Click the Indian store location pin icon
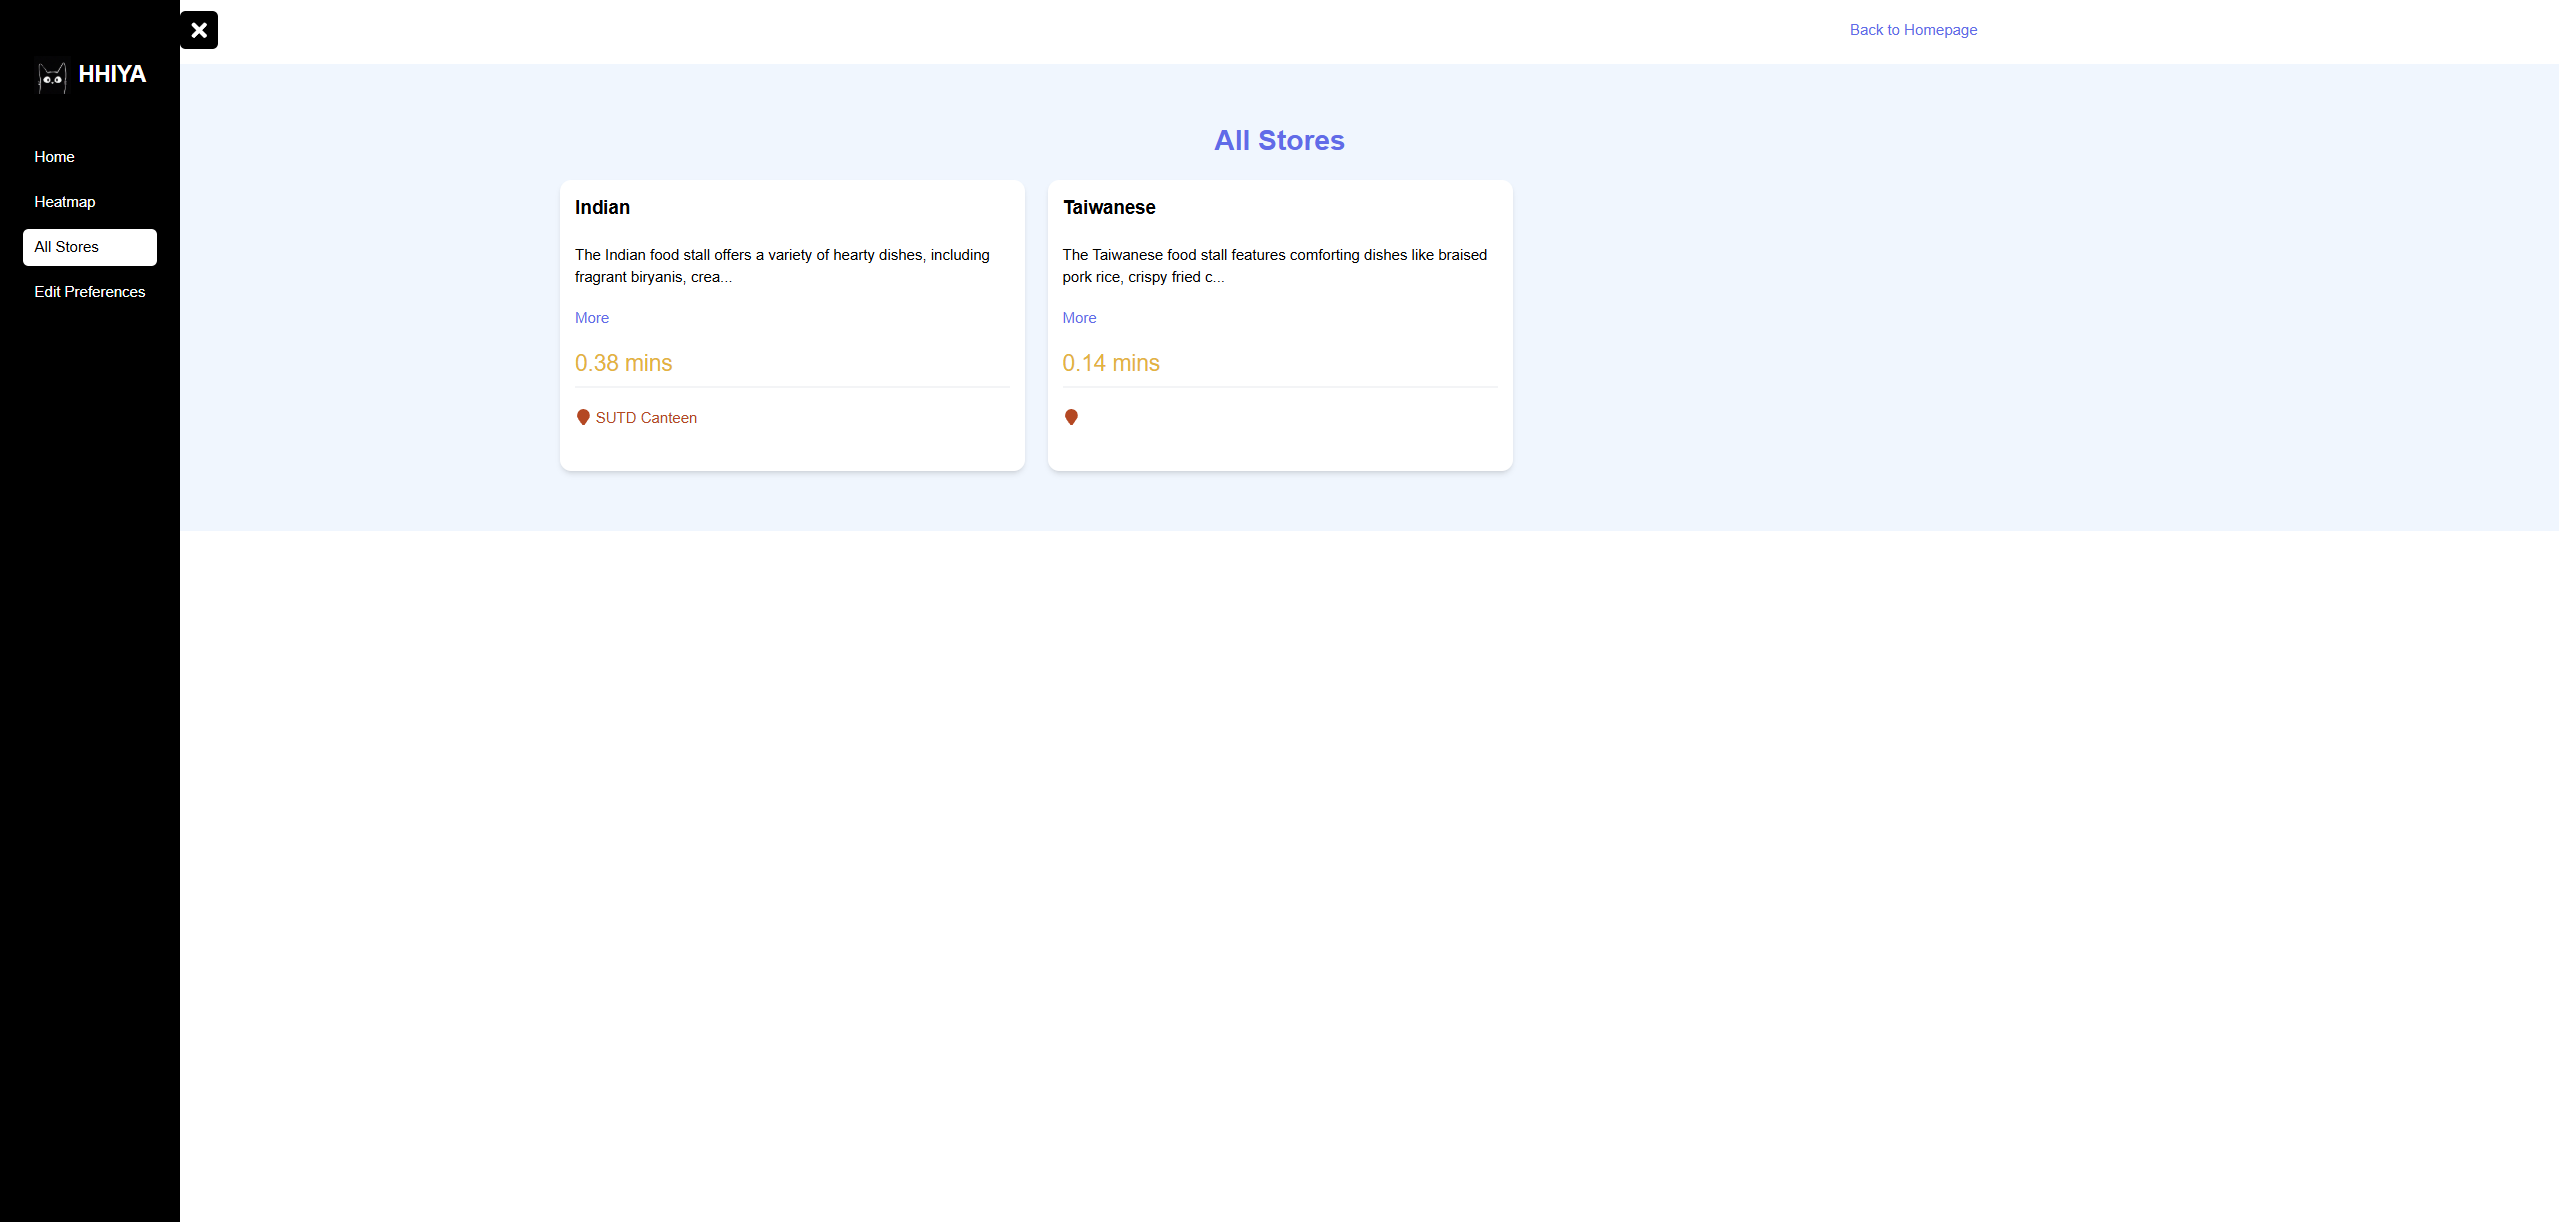The width and height of the screenshot is (2559, 1222). [x=583, y=417]
